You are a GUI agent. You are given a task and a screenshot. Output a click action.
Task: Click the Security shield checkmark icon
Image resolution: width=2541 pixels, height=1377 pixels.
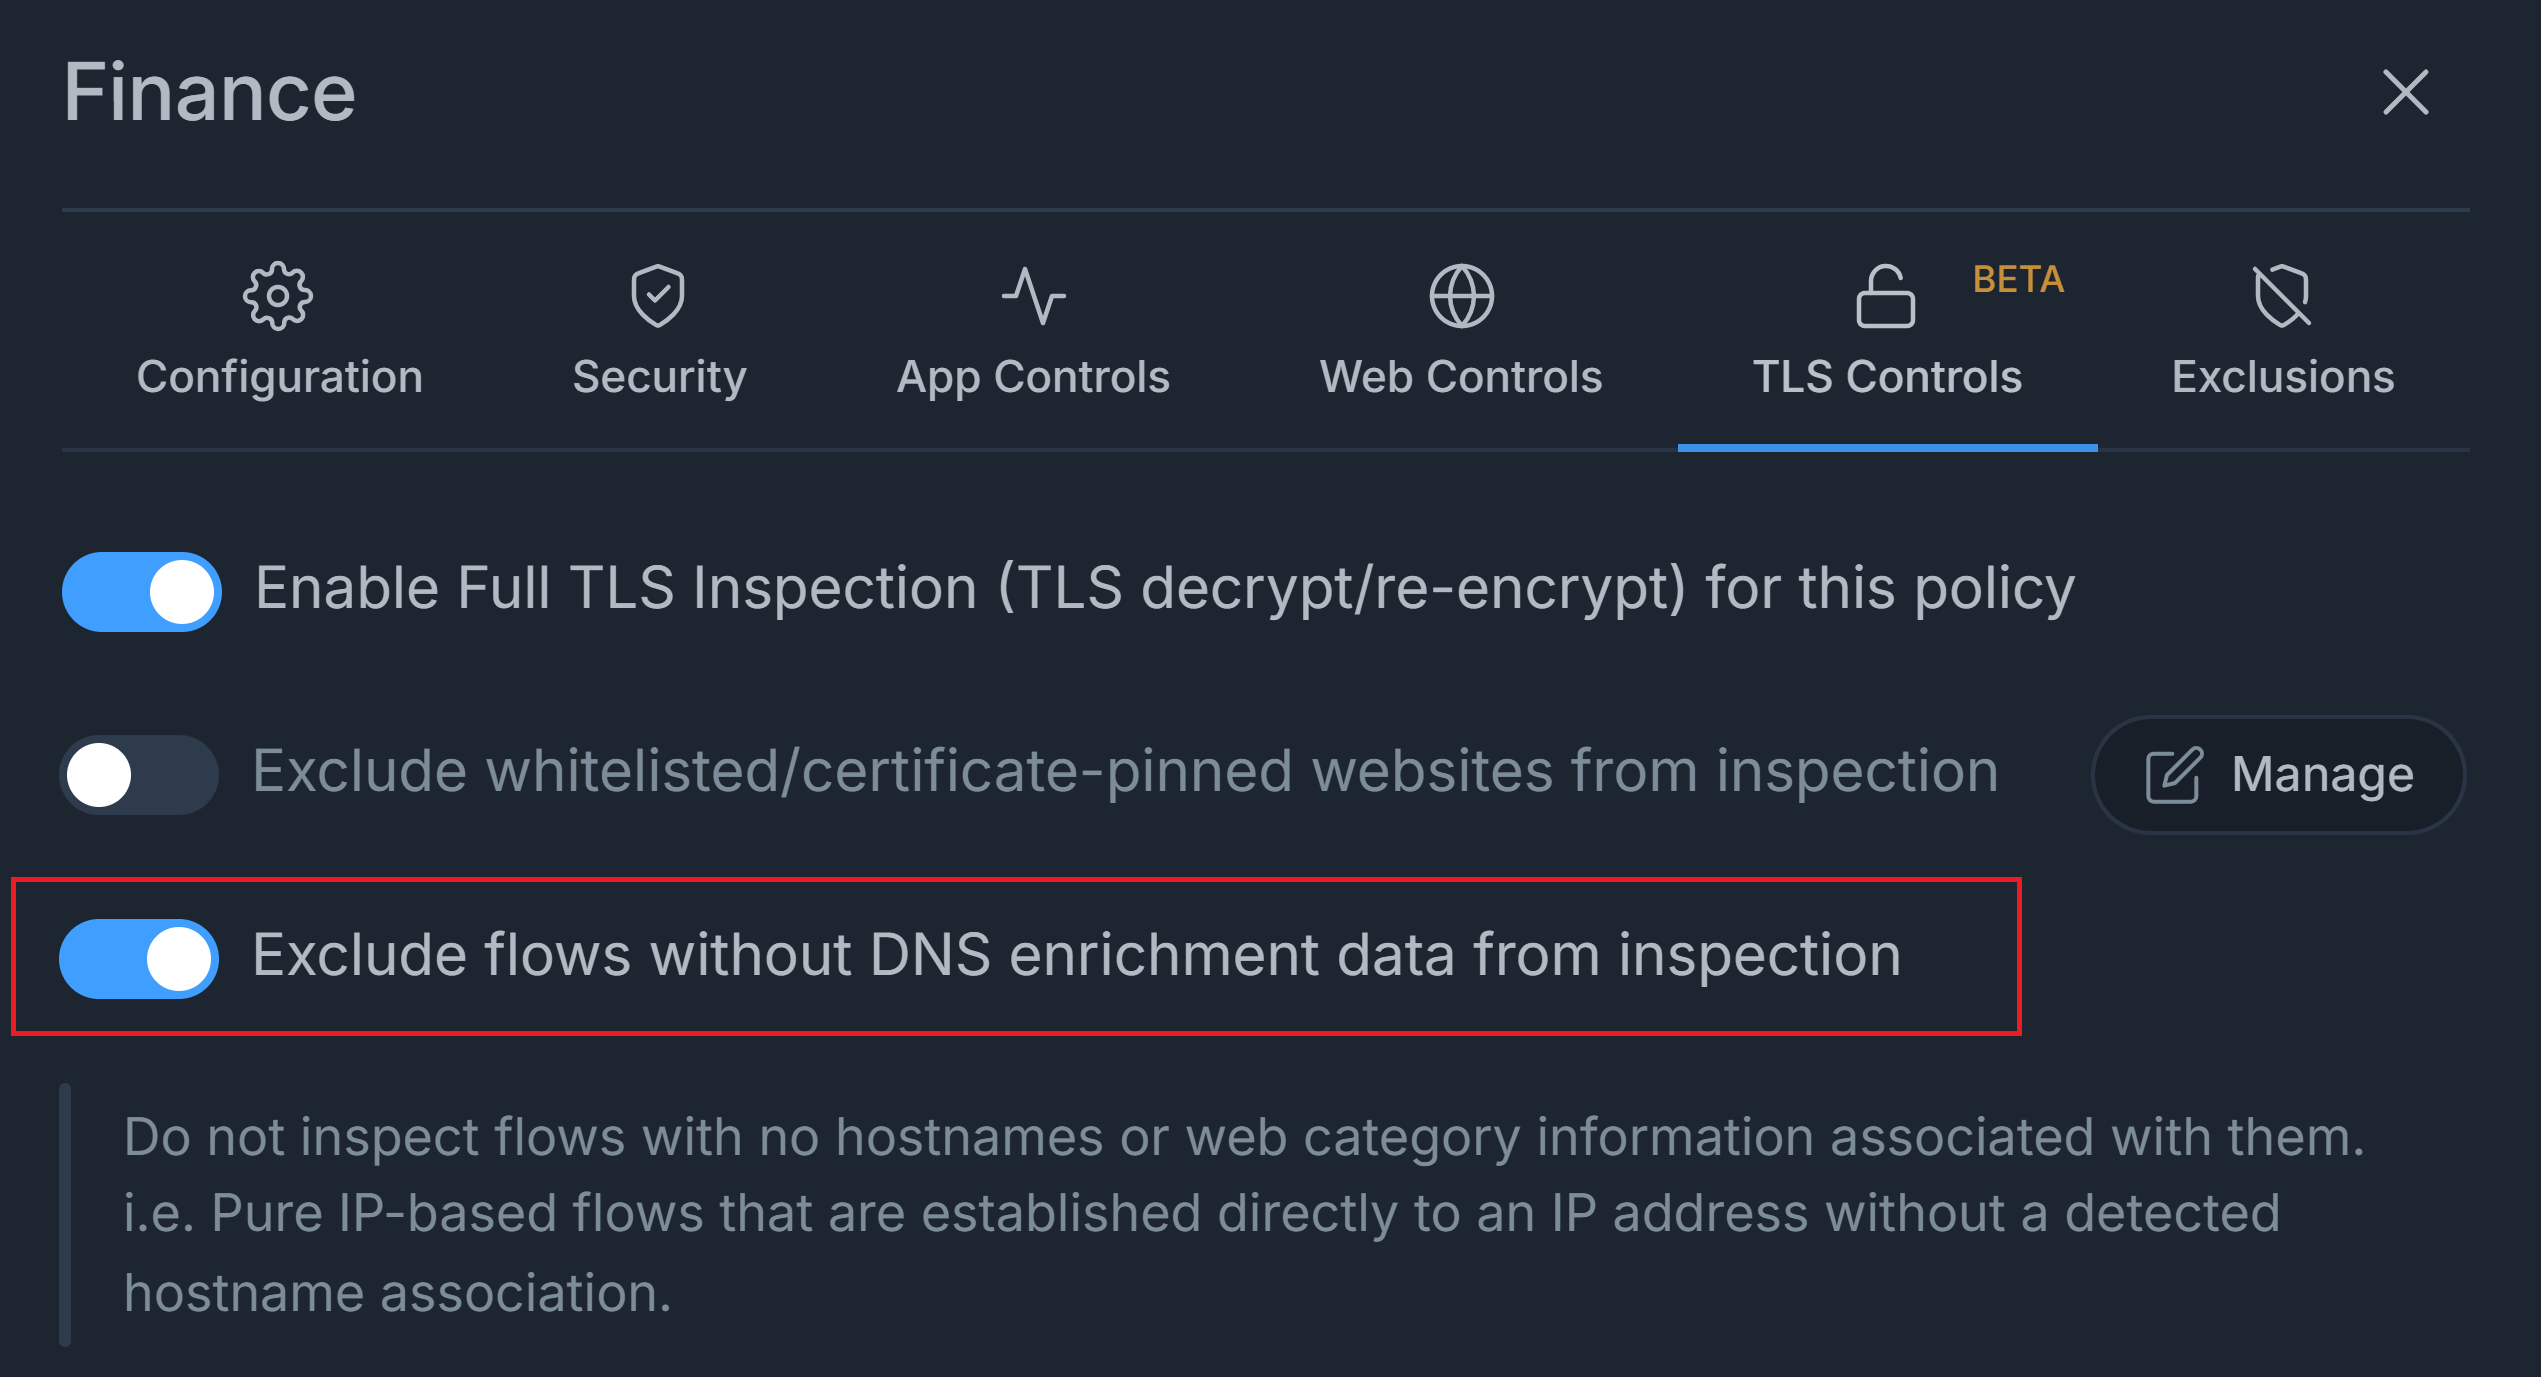pyautogui.click(x=658, y=296)
